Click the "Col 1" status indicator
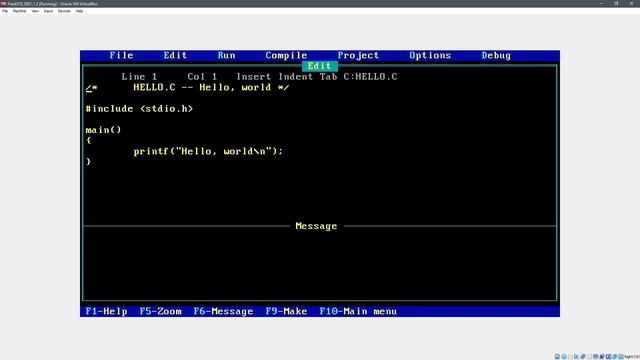 click(x=202, y=77)
